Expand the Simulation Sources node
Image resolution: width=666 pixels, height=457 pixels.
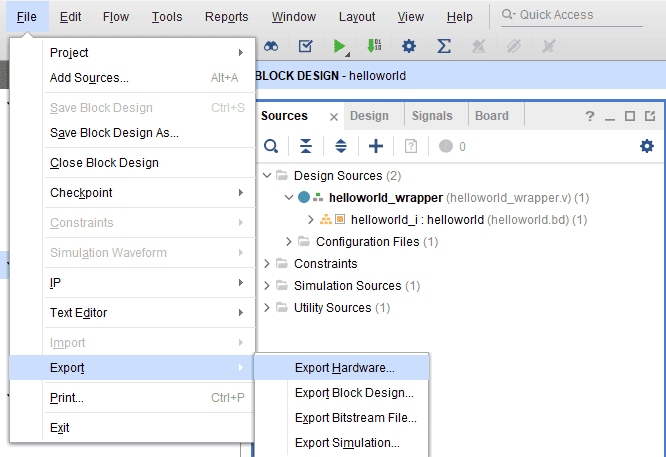pyautogui.click(x=268, y=286)
